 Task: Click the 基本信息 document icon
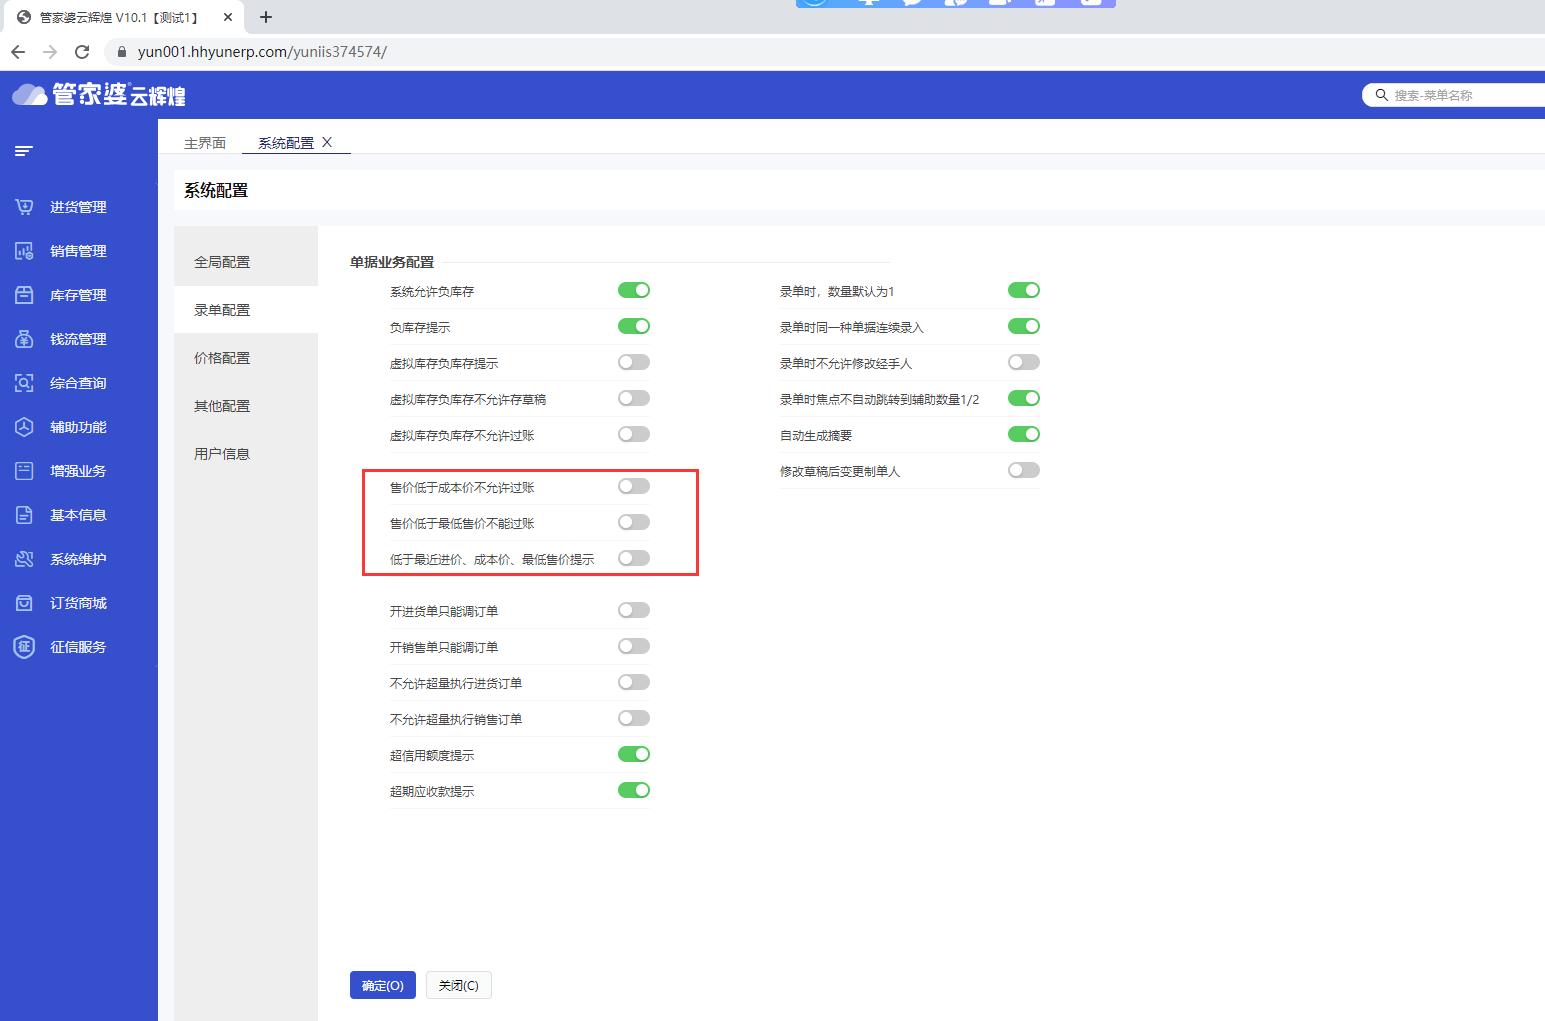24,515
